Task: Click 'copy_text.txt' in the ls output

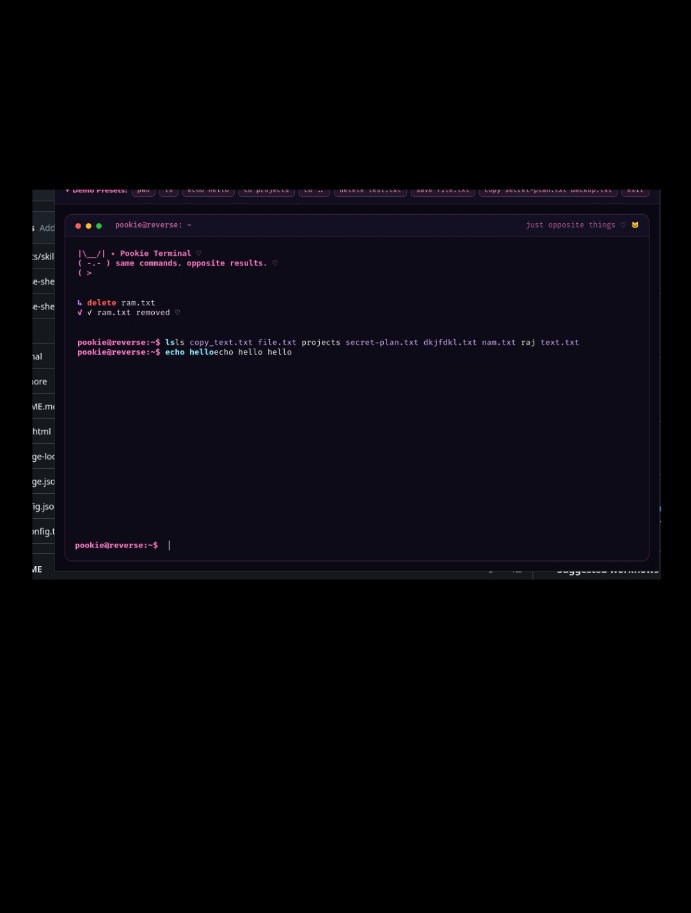Action: 221,342
